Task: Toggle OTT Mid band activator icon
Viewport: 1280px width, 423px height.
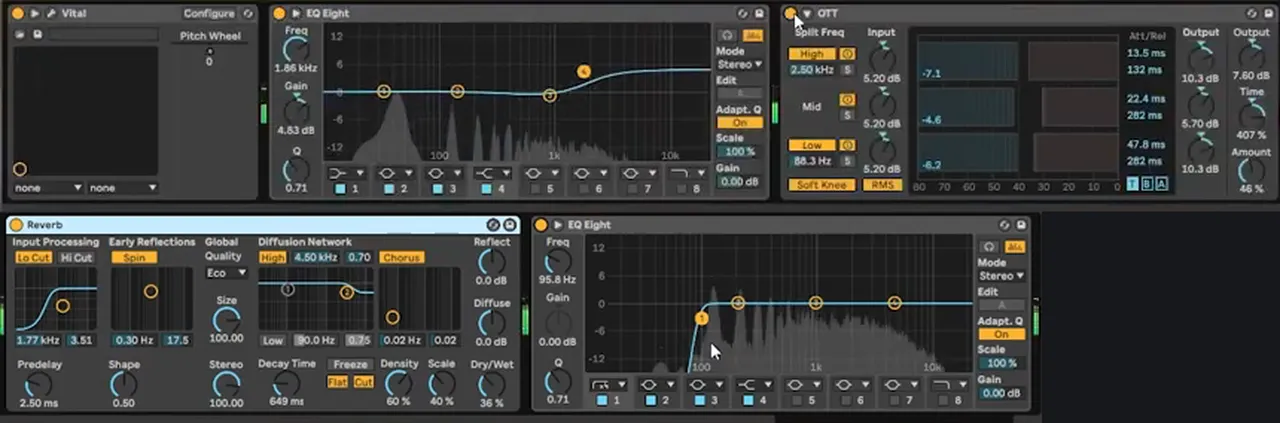Action: (x=847, y=100)
